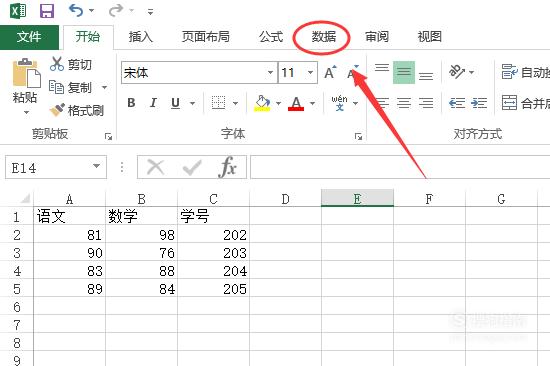
Task: Expand fill color options arrow
Action: [x=279, y=103]
